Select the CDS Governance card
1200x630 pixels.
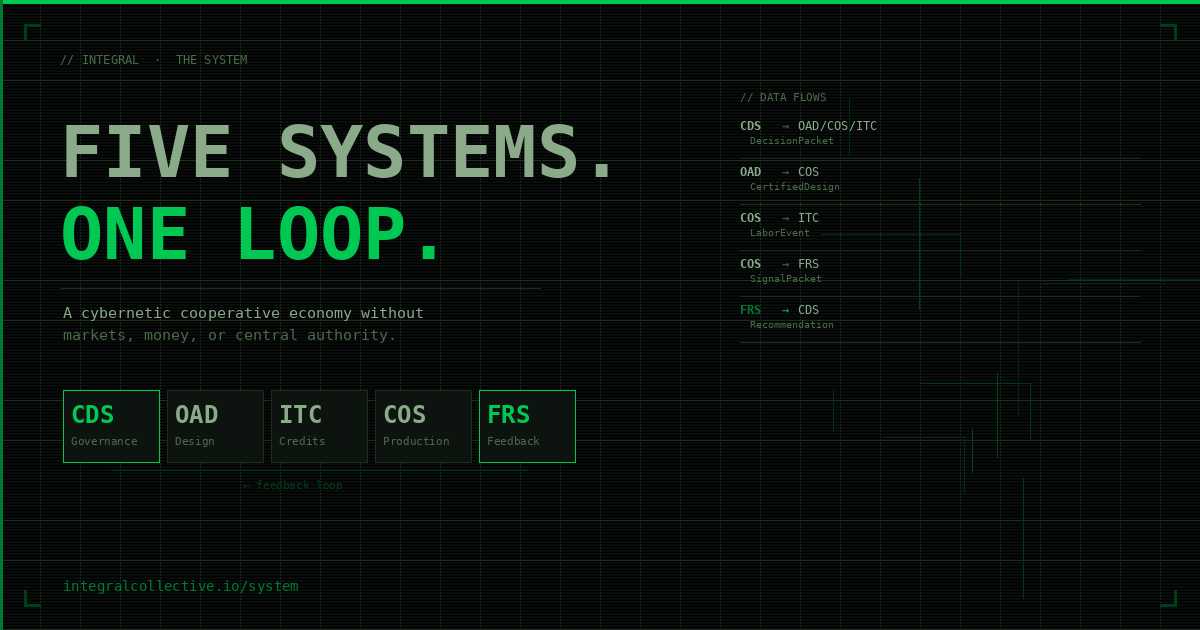[111, 426]
